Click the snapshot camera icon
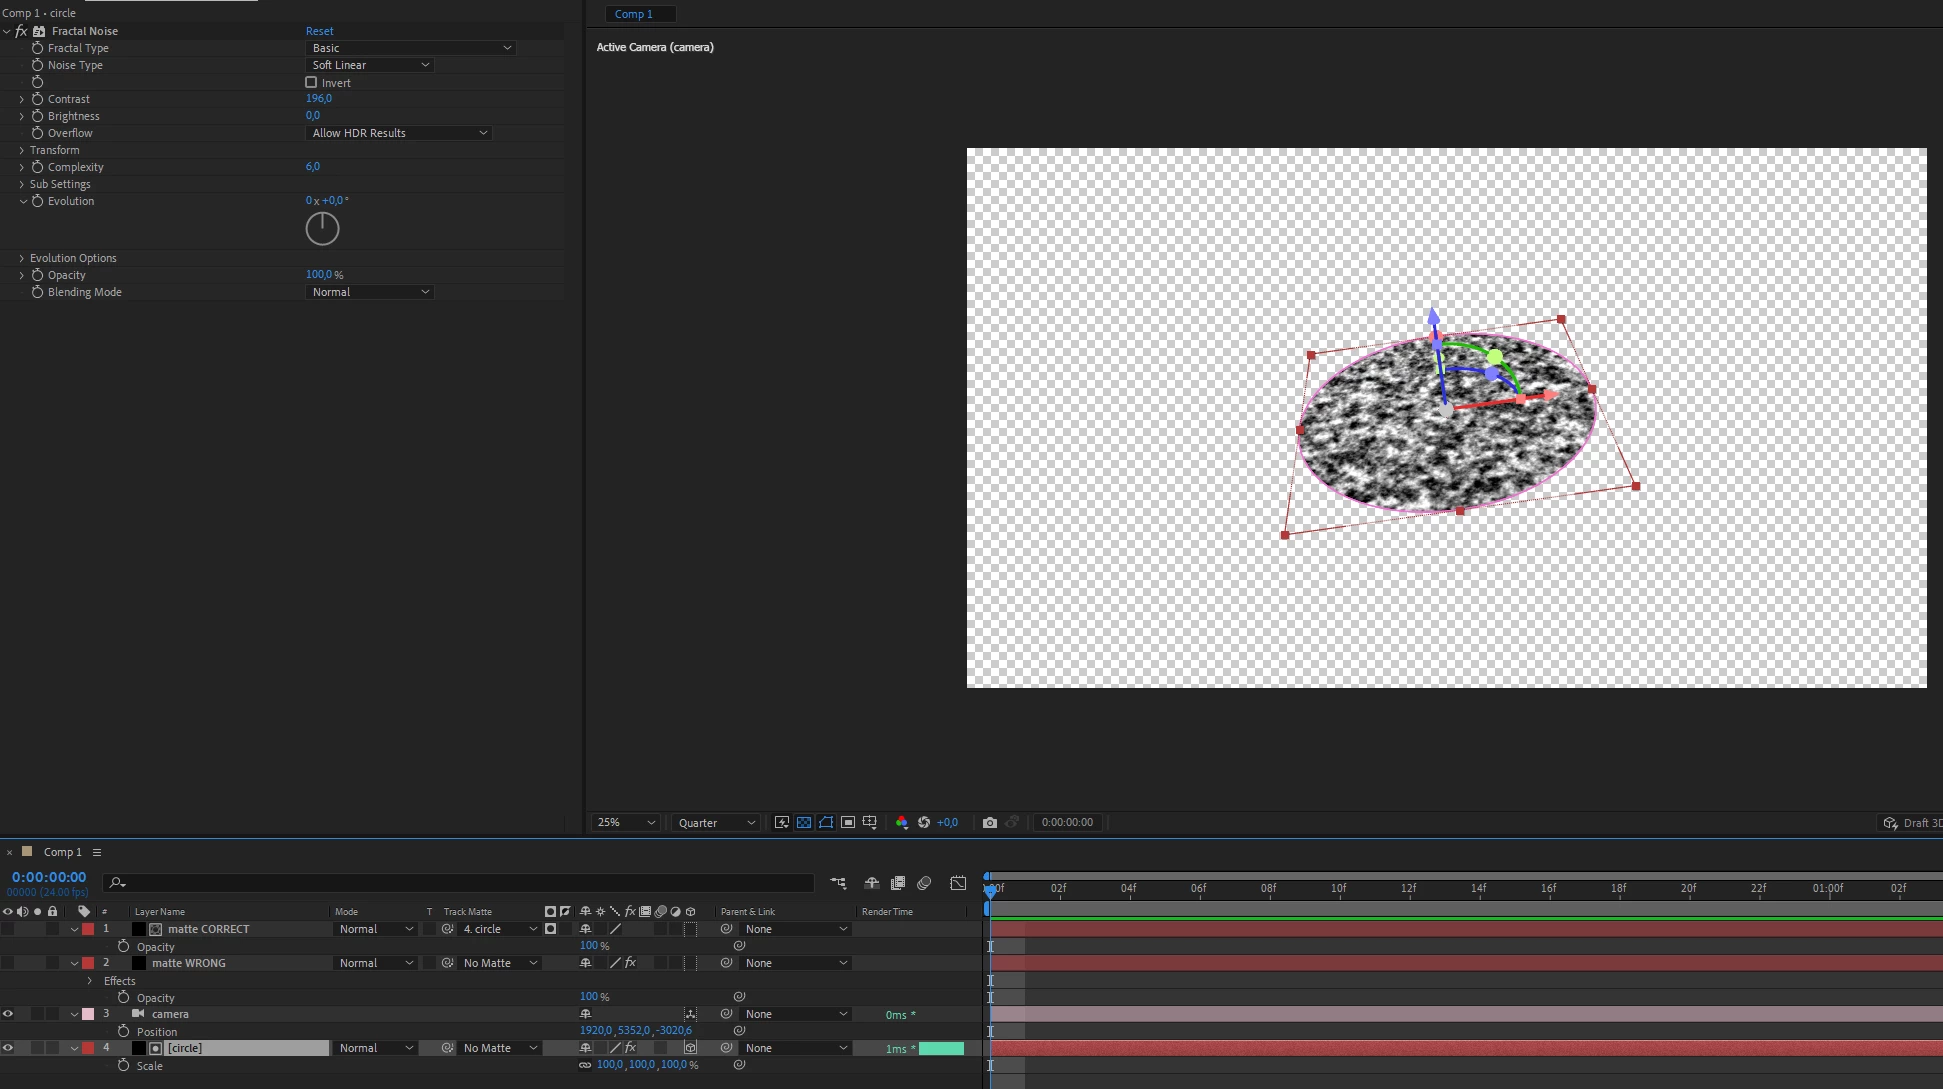This screenshot has width=1943, height=1089. [990, 823]
